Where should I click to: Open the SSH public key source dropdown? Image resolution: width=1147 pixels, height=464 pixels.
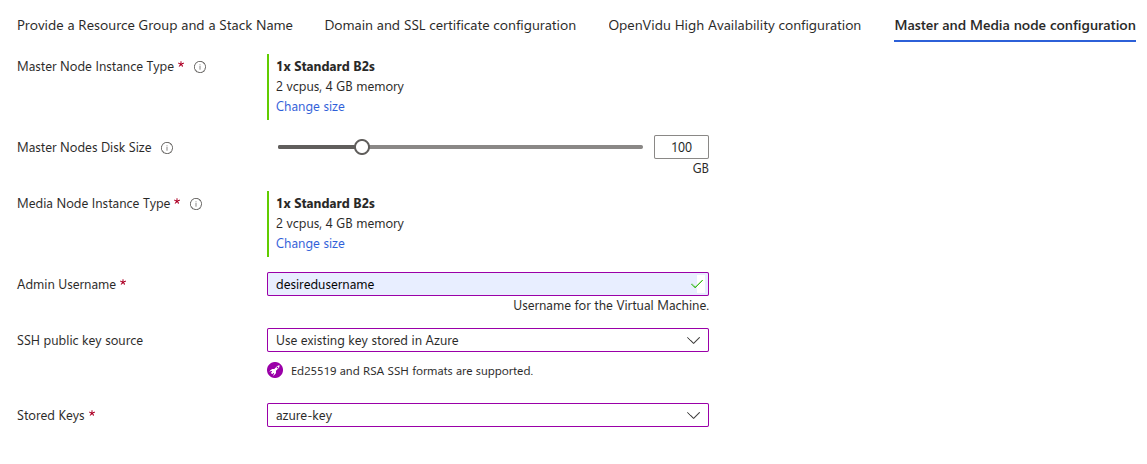[488, 340]
